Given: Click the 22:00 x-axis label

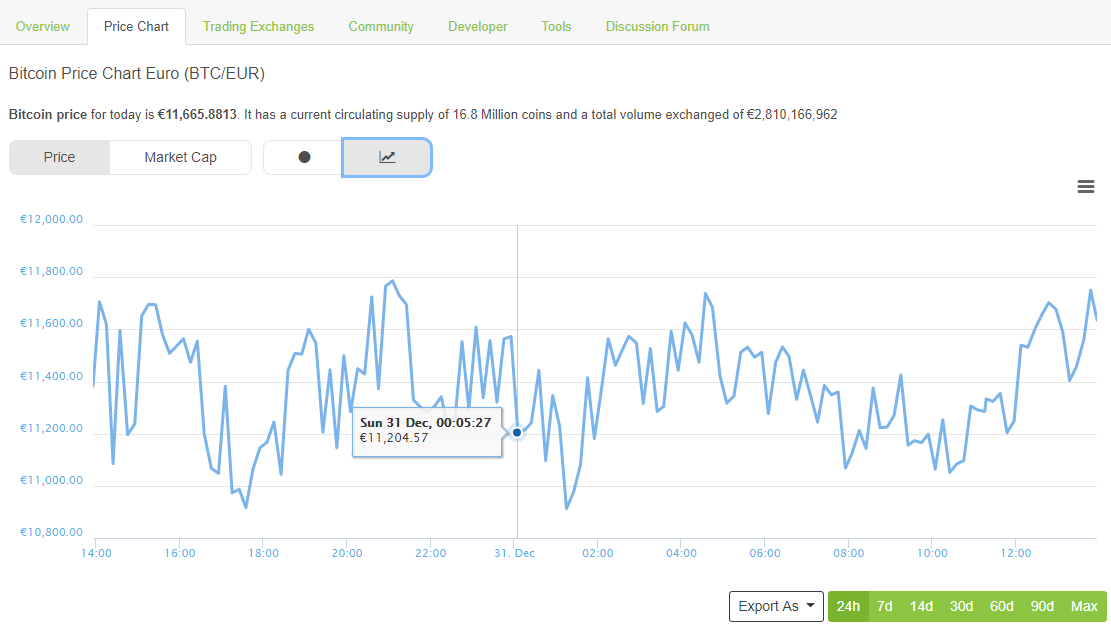Looking at the screenshot, I should (x=431, y=553).
